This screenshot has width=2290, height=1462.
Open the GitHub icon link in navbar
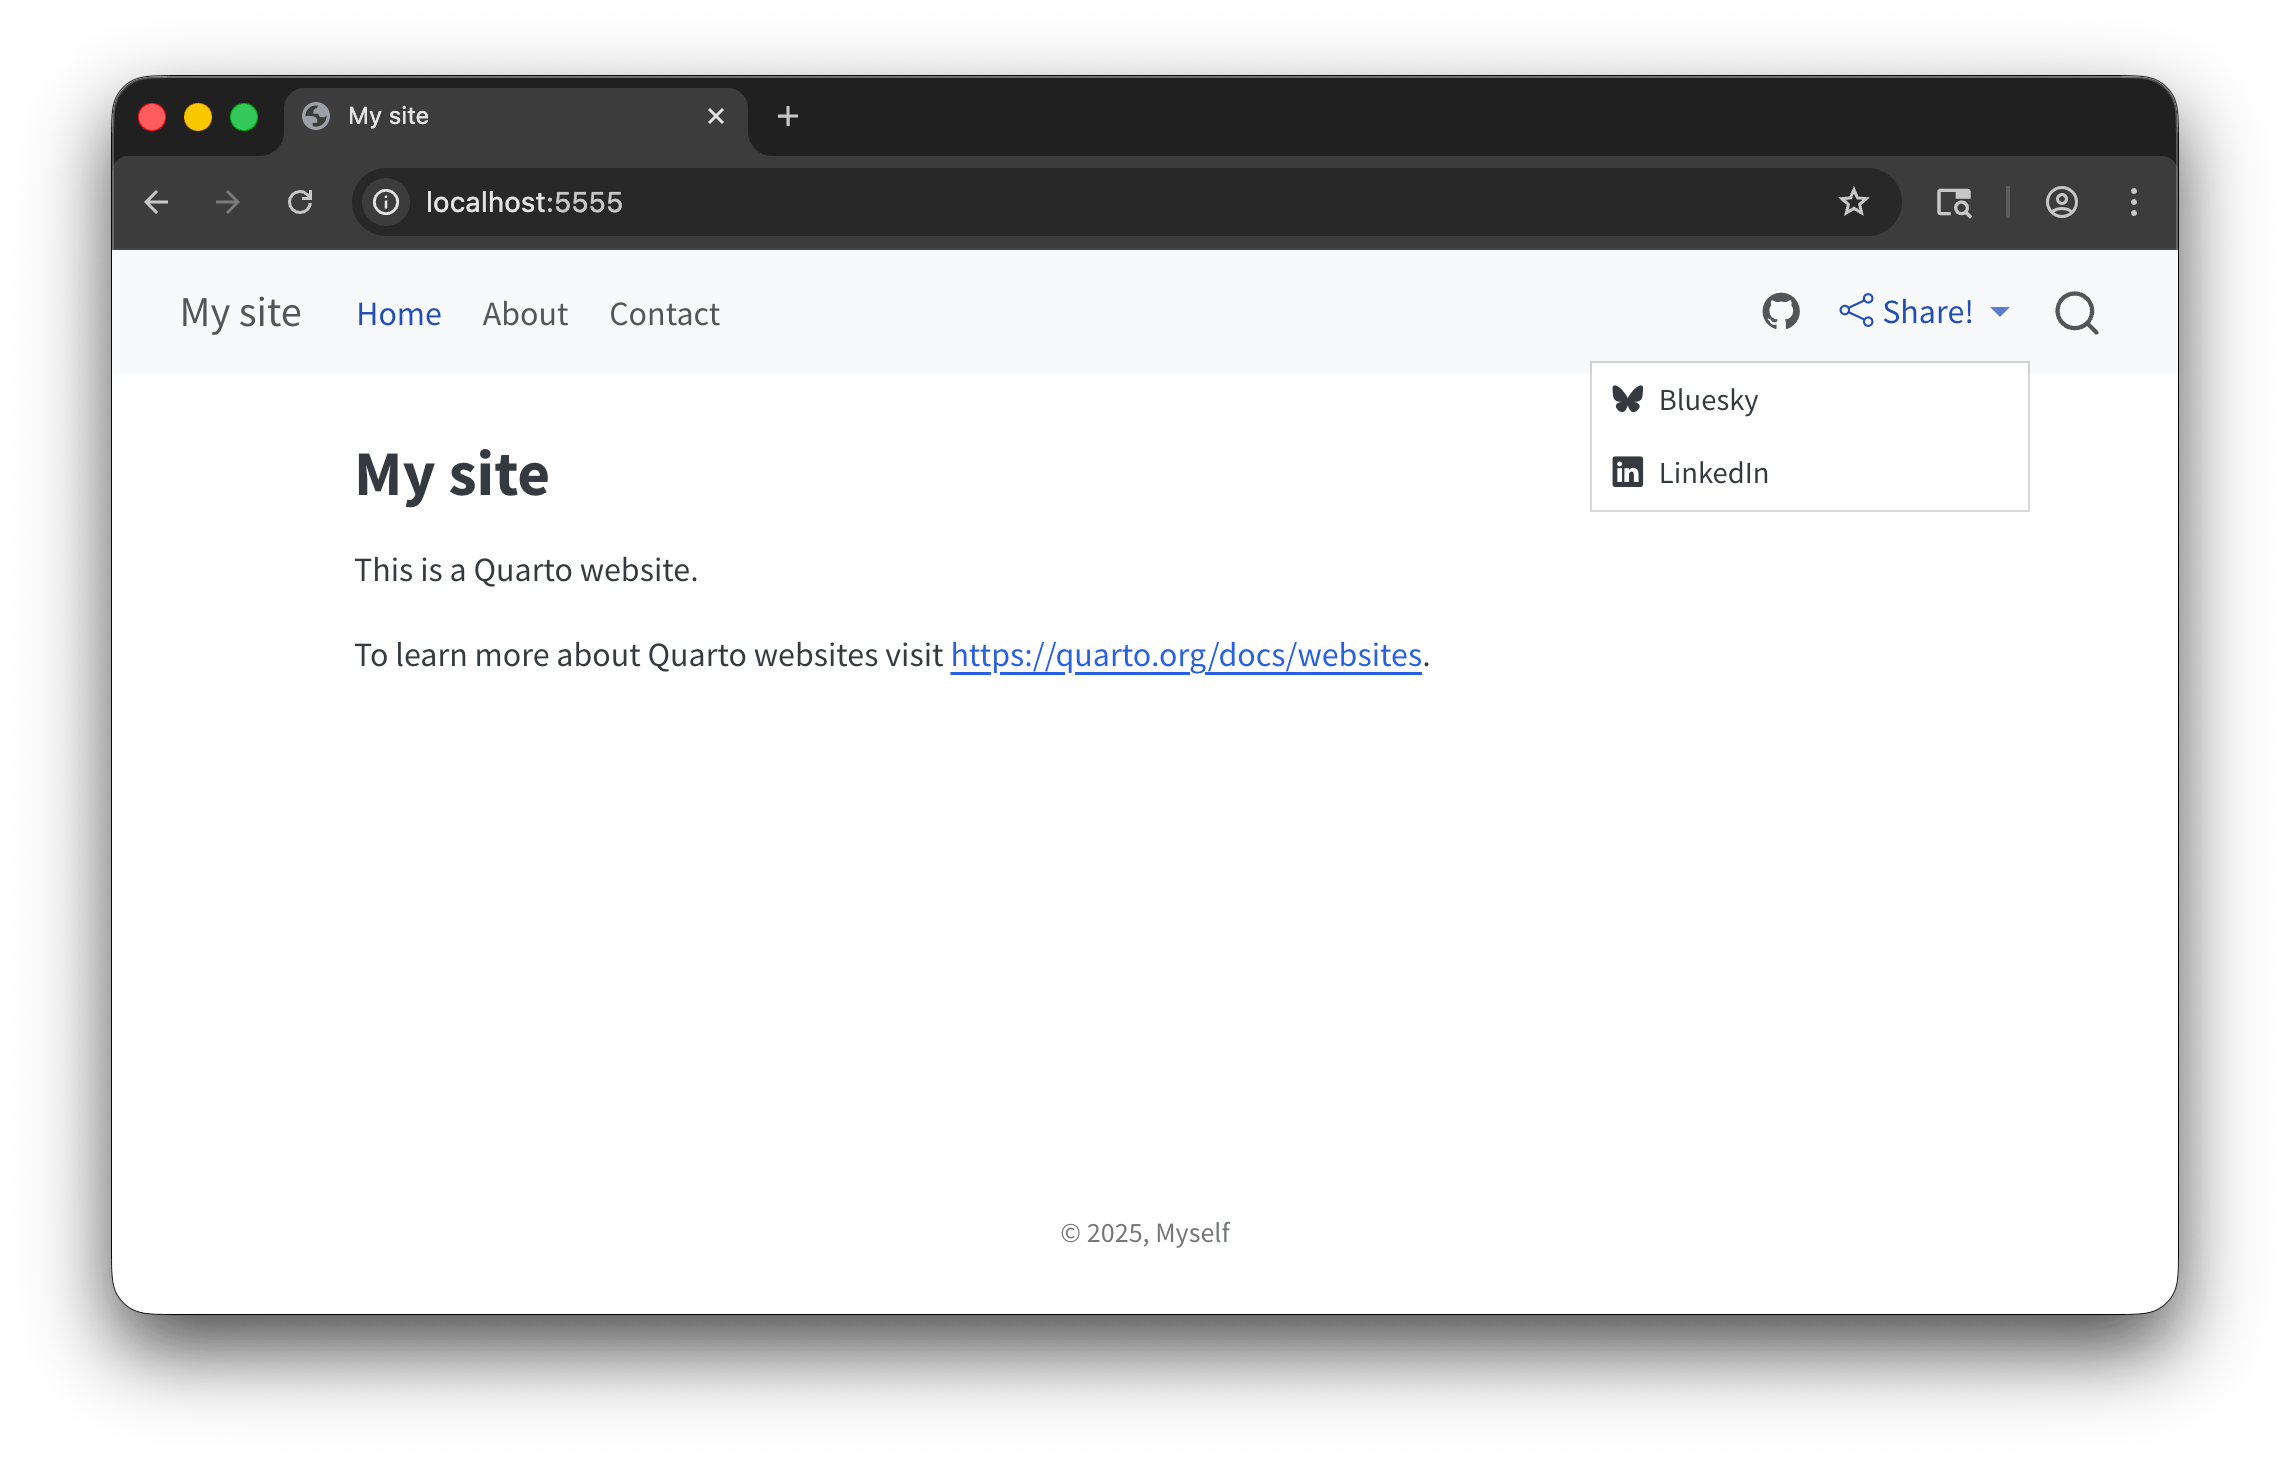[1780, 312]
